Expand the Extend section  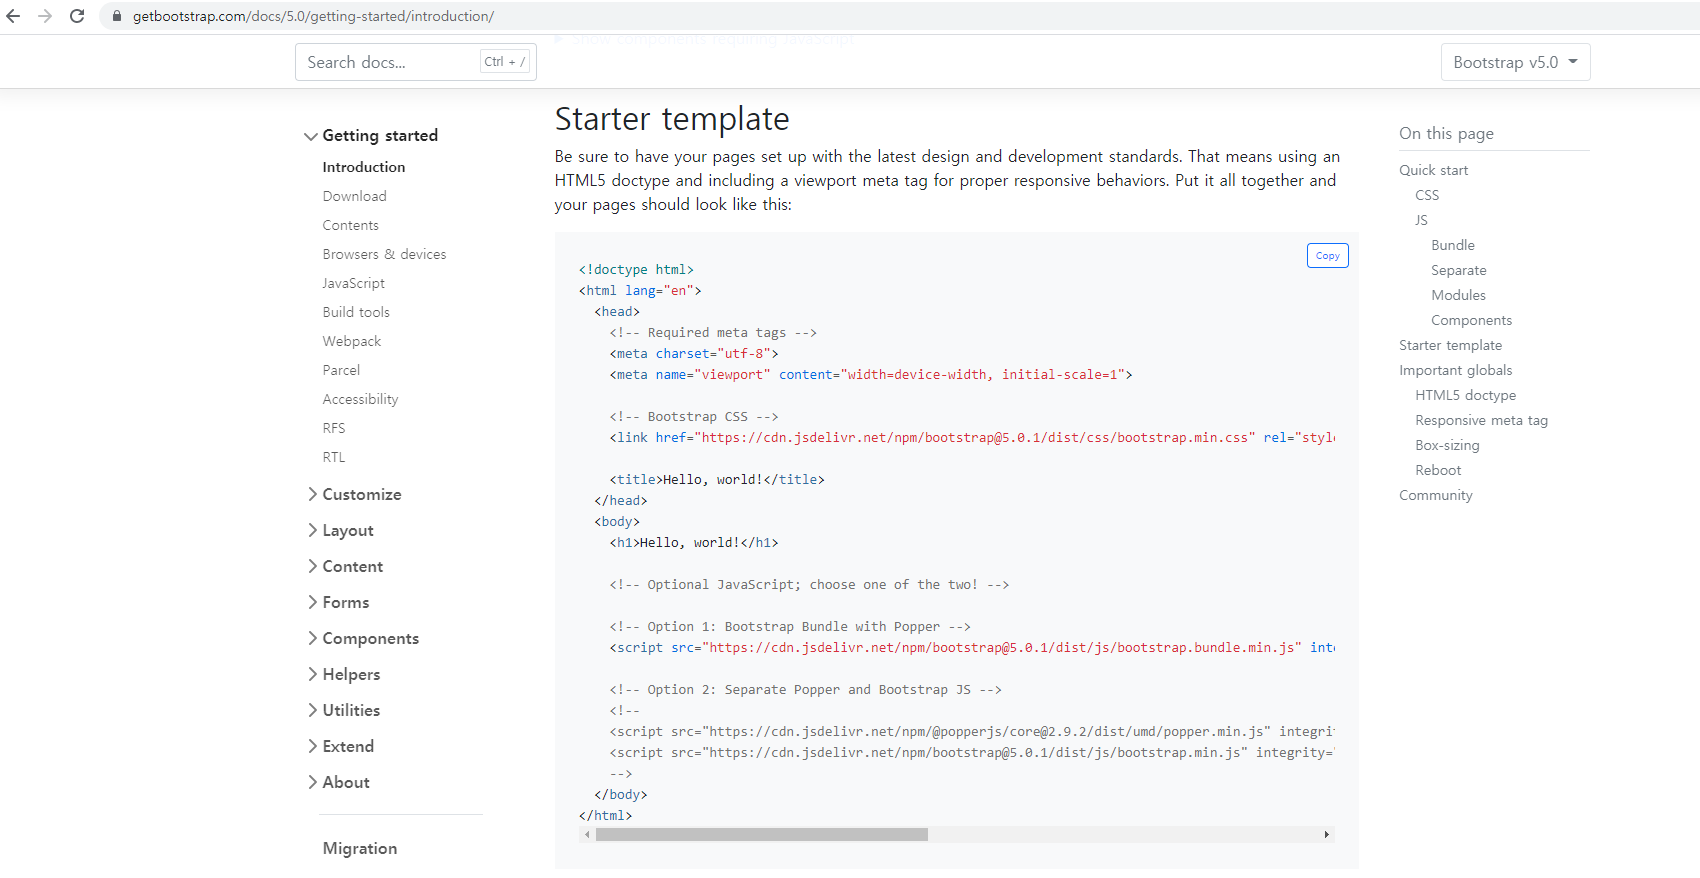[x=340, y=746]
